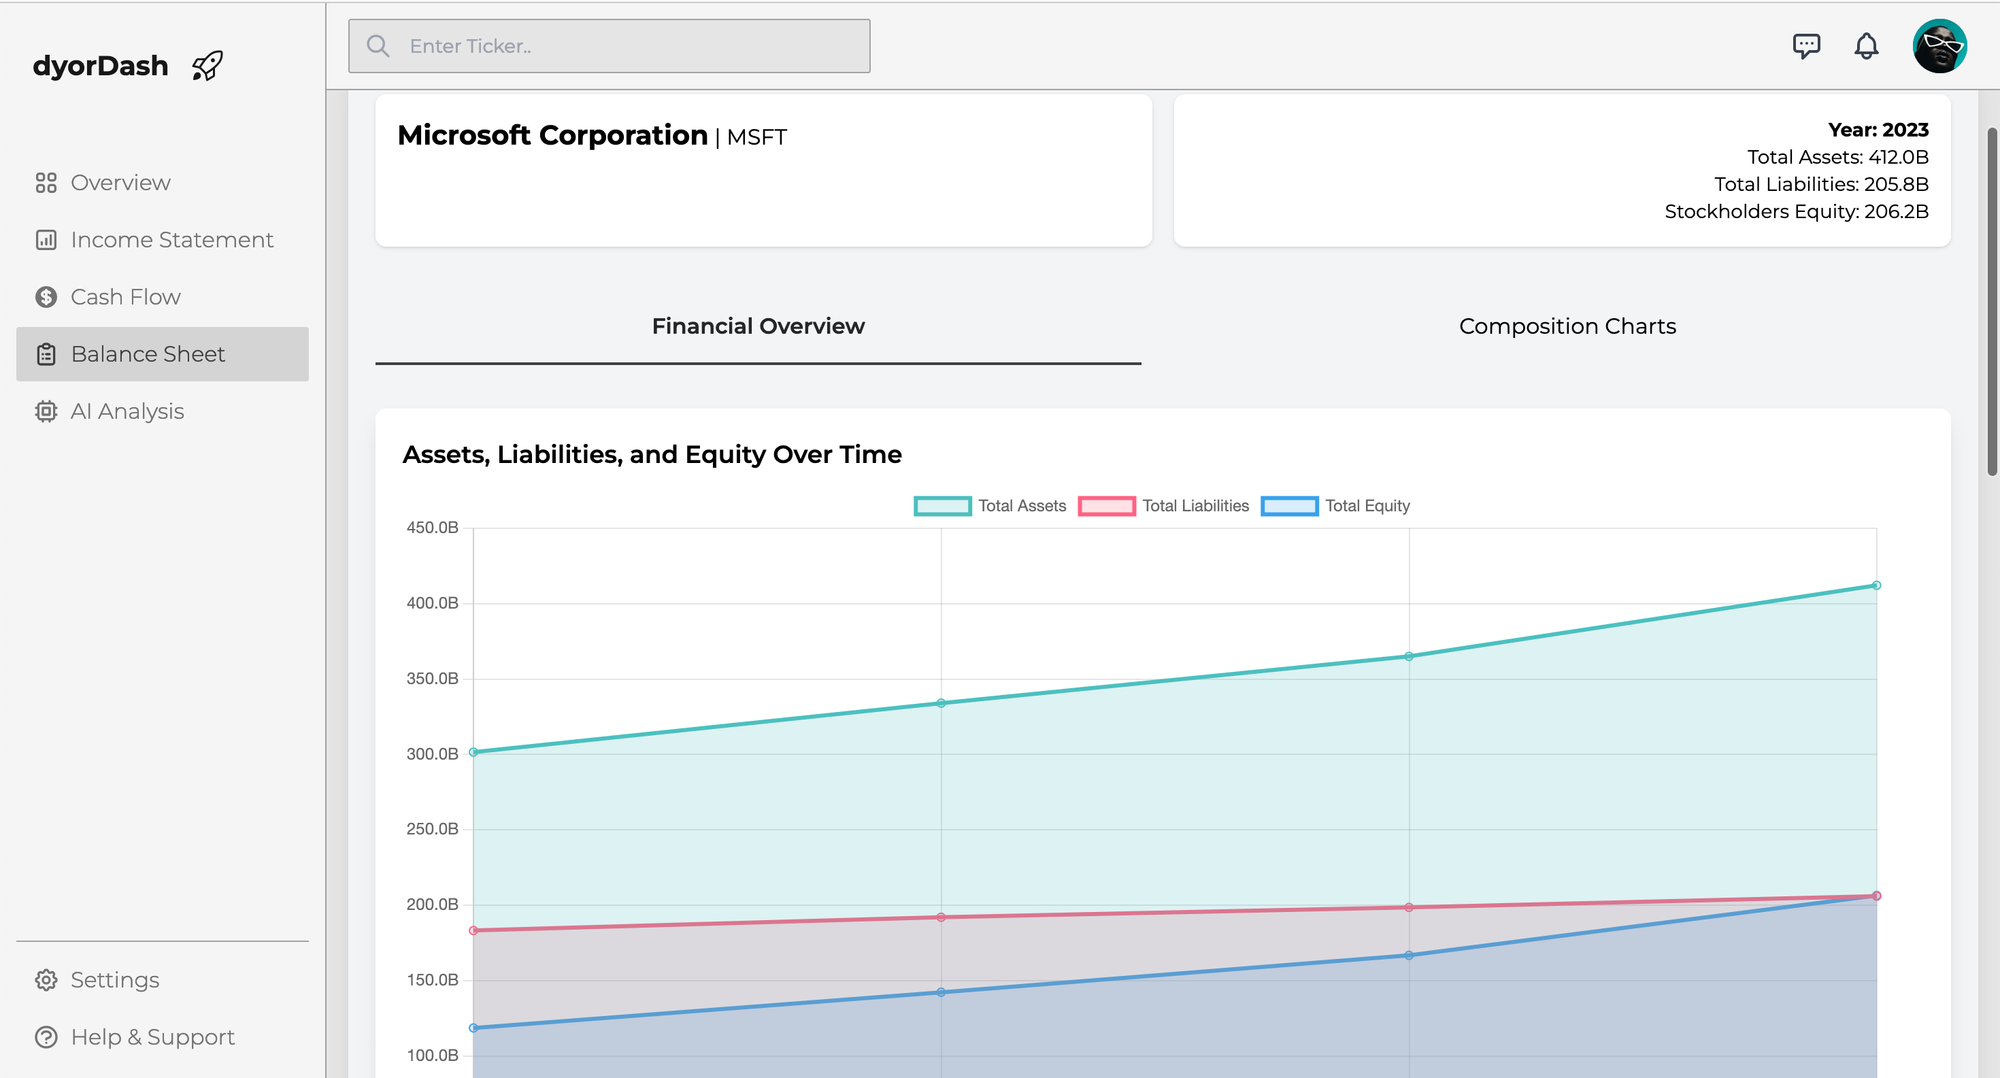Toggle Total Equity legend swatch

[1289, 506]
